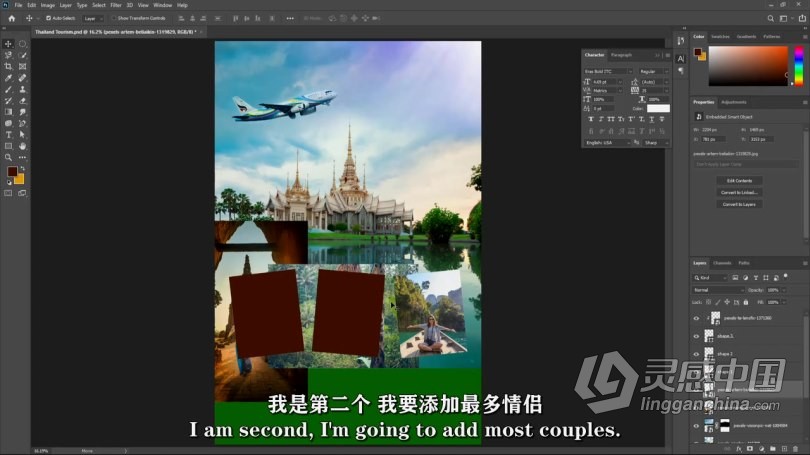
Task: Open the font family dropdown
Action: [x=608, y=71]
